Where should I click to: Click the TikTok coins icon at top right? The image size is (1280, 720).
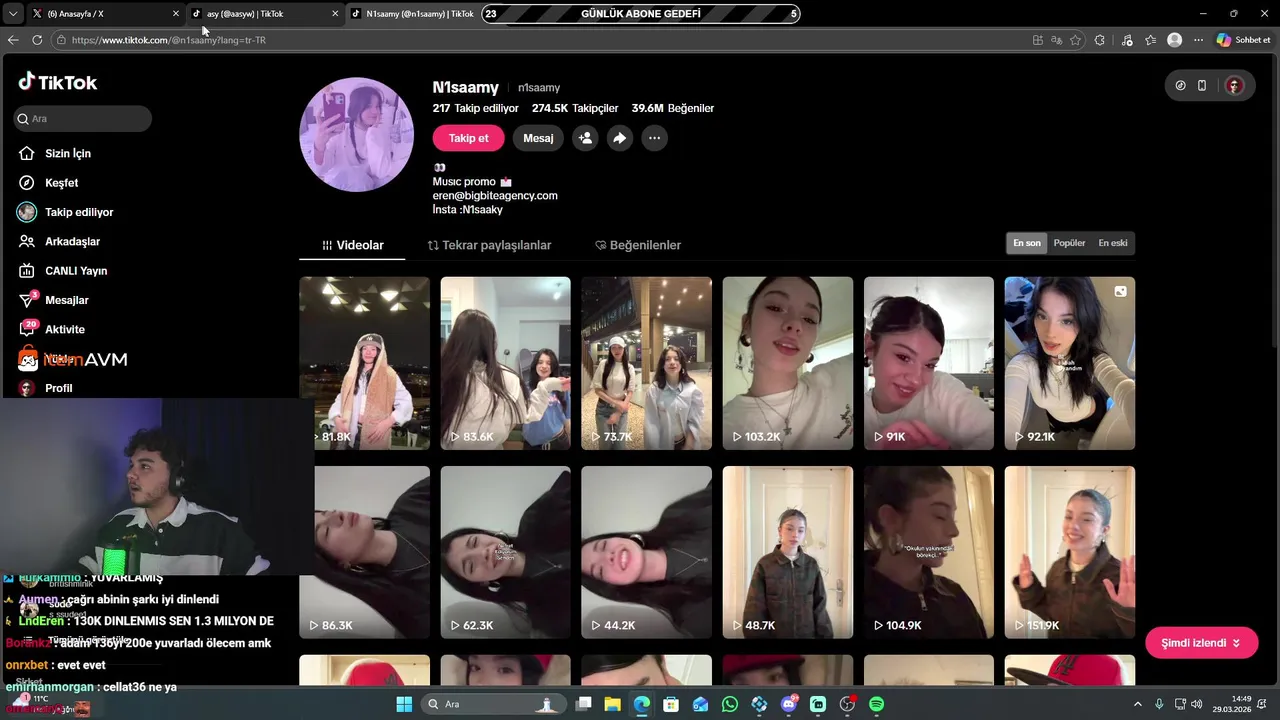1180,86
